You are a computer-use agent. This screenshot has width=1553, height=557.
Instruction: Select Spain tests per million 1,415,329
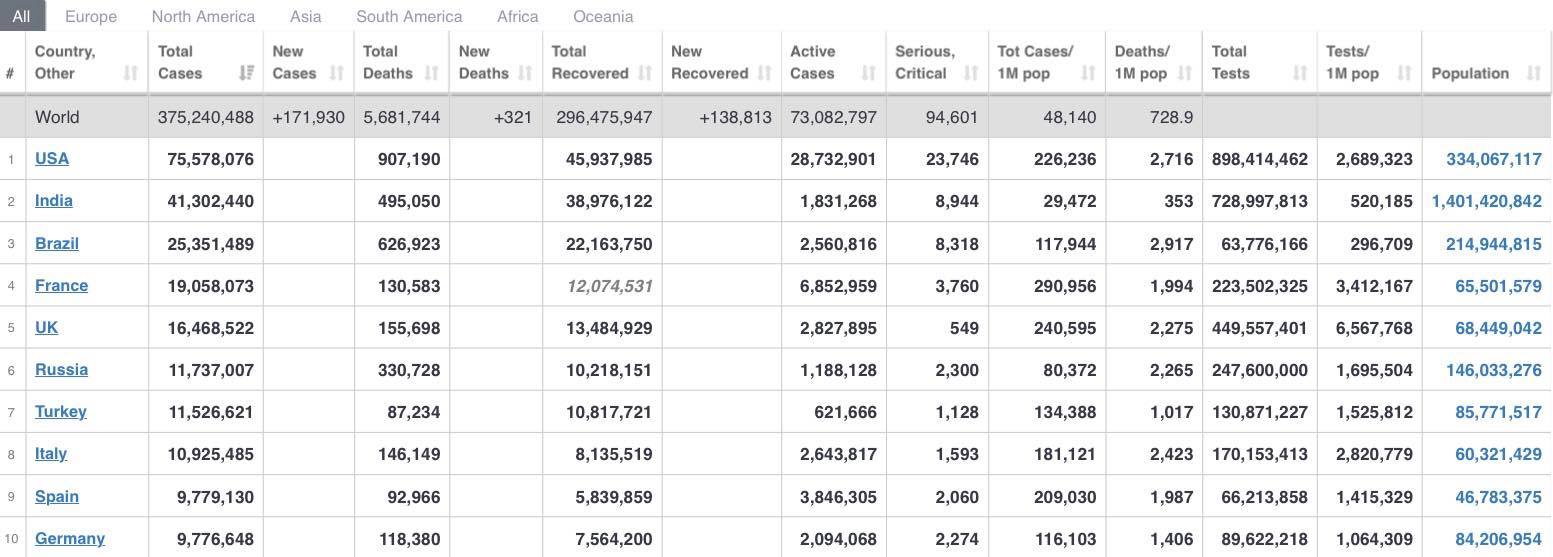1374,497
